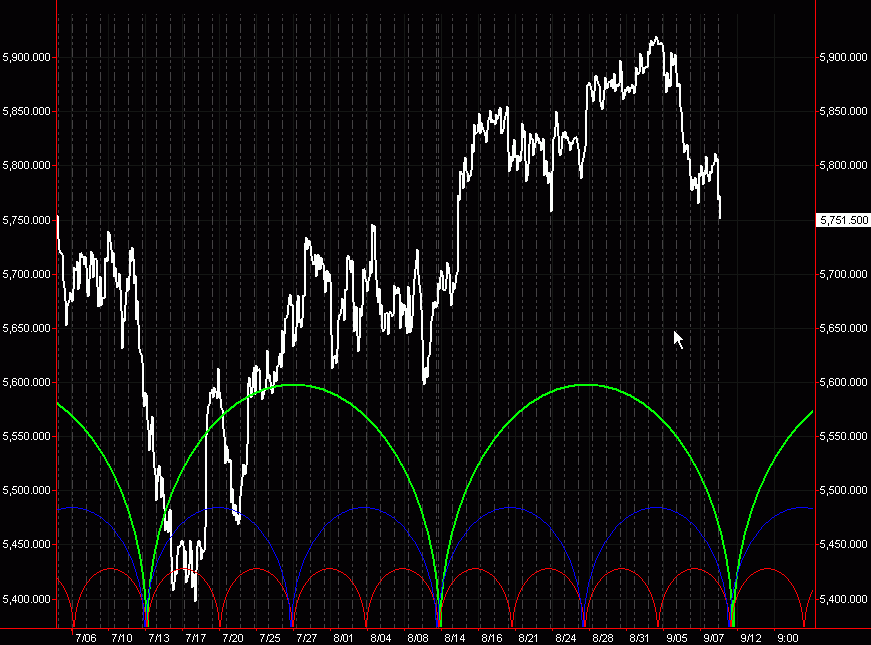Select 5,500.000 on the left price axis
Image resolution: width=871 pixels, height=645 pixels.
pos(26,491)
